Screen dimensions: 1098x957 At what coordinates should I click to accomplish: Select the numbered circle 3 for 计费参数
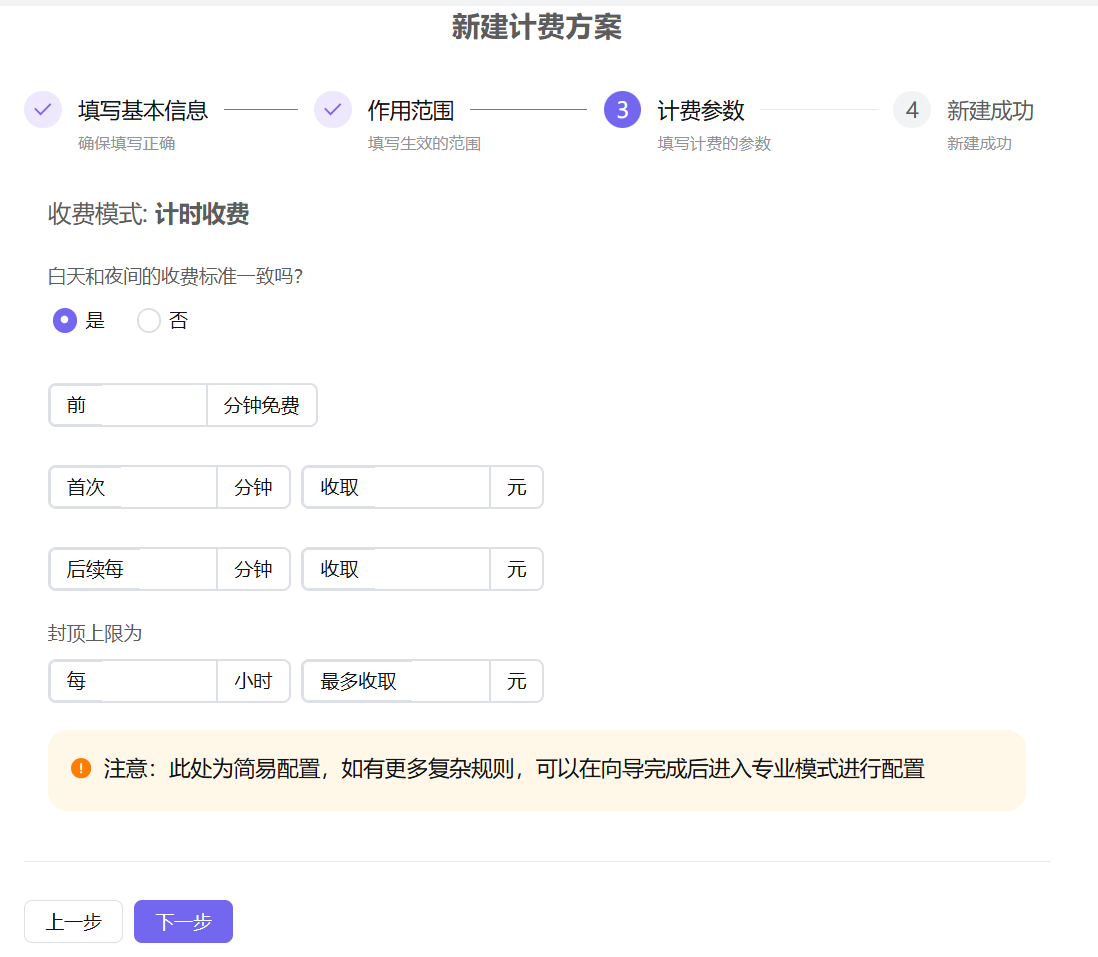pyautogui.click(x=621, y=110)
